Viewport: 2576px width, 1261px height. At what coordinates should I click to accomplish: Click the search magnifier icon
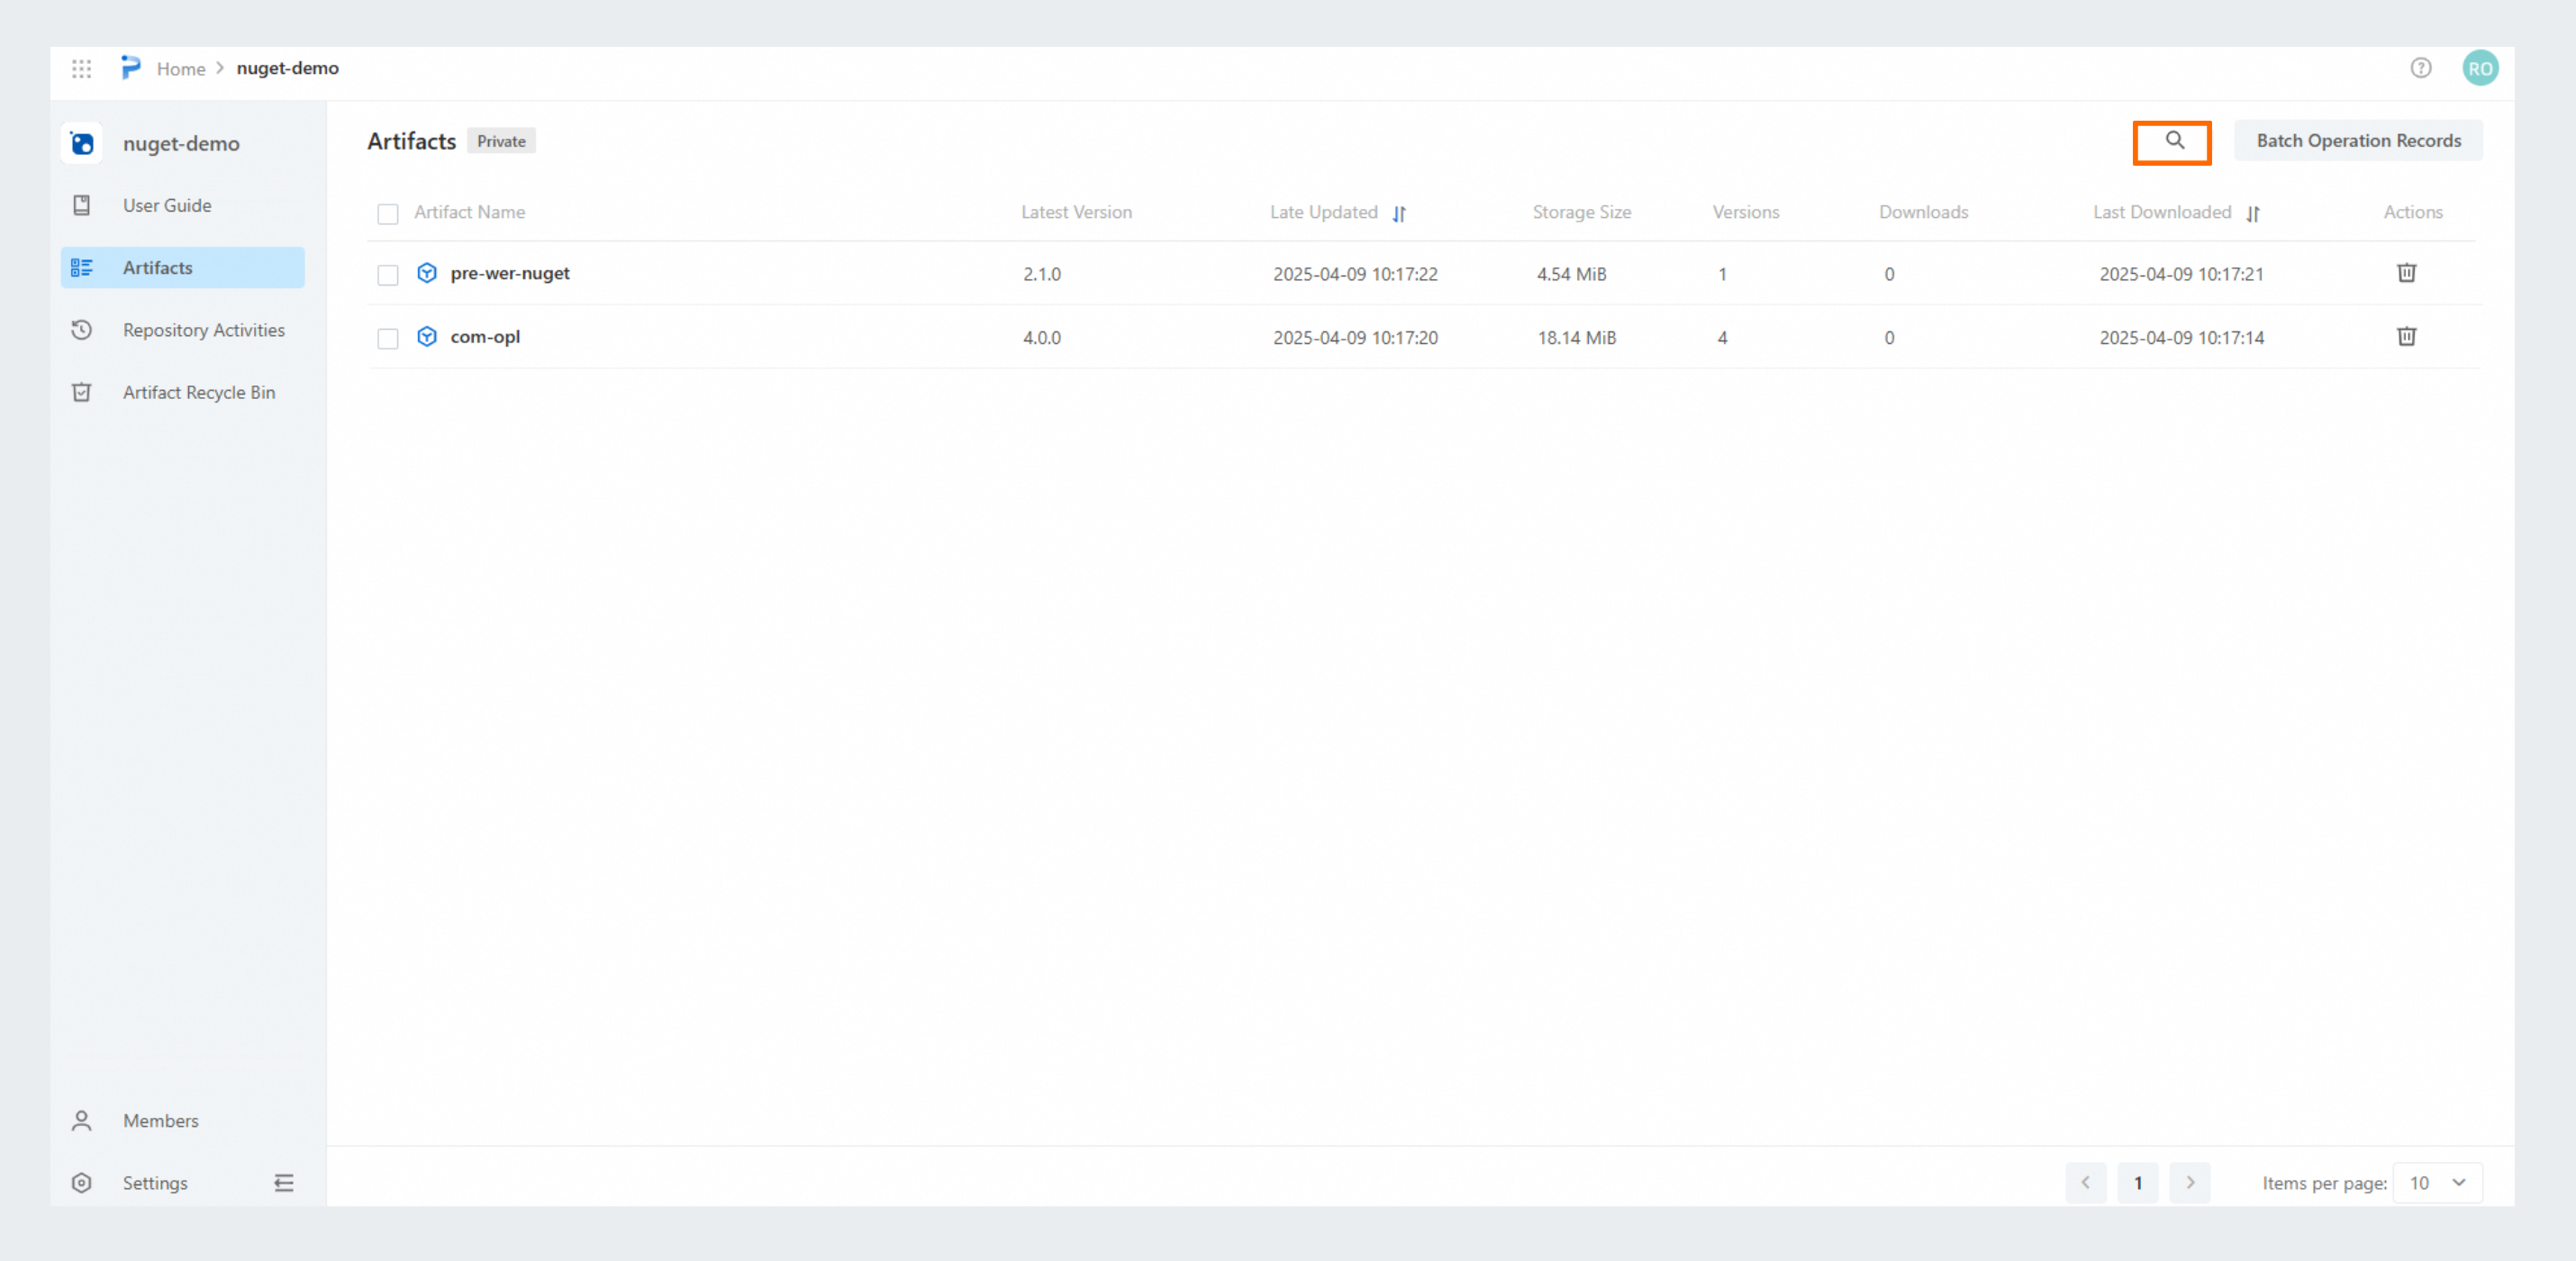click(x=2174, y=141)
